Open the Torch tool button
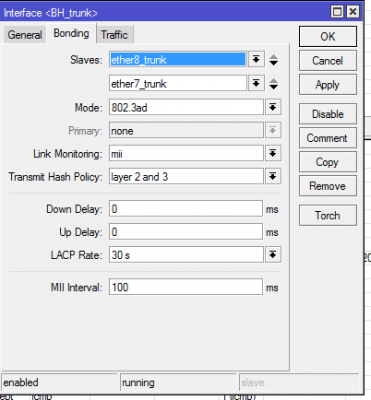This screenshot has height=400, width=371. (328, 215)
